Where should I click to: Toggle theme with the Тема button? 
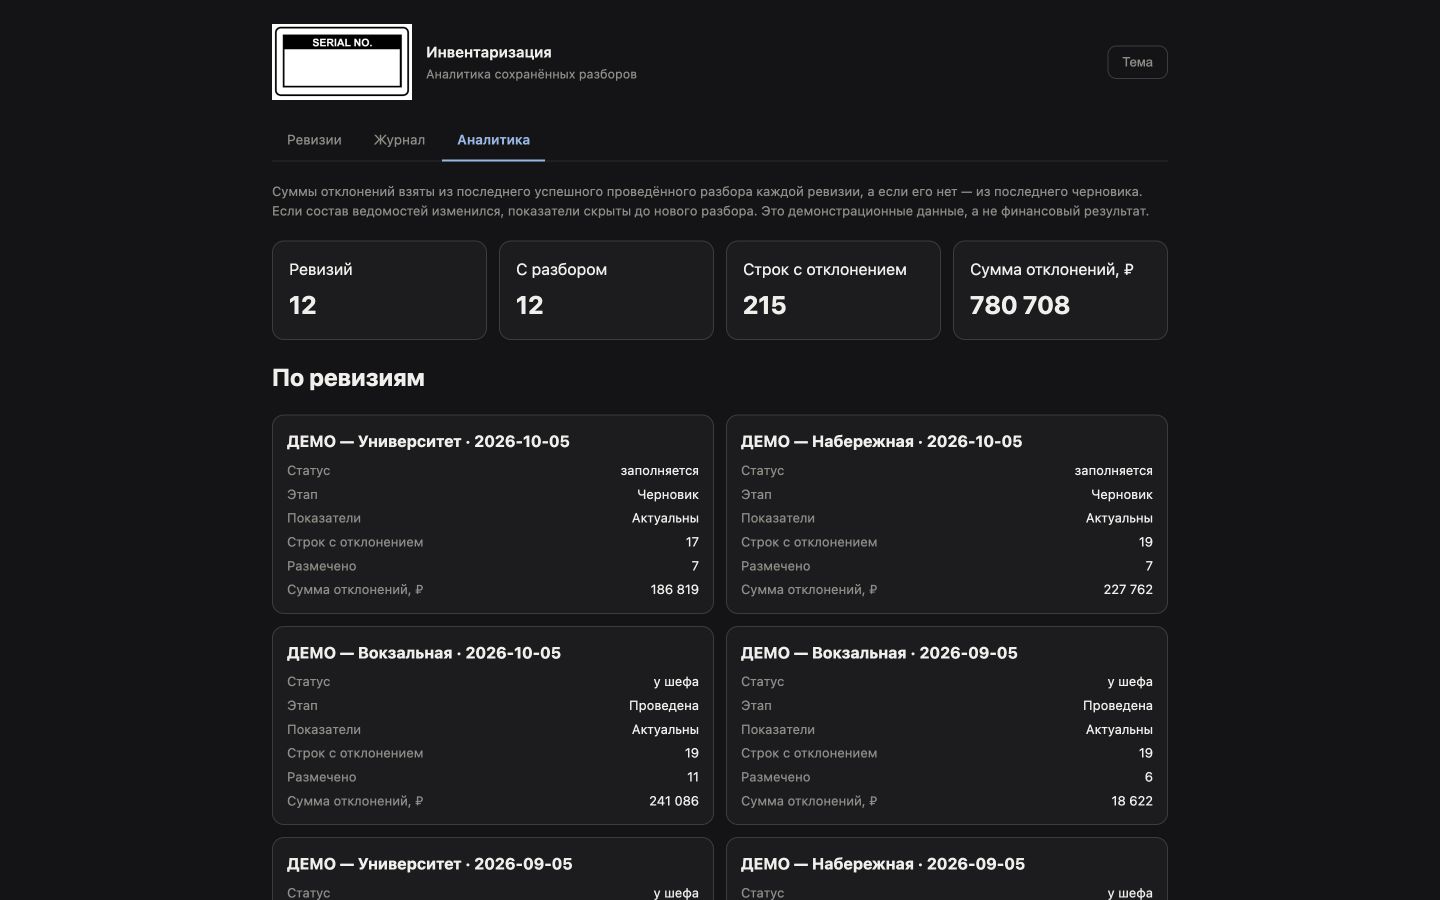coord(1137,62)
